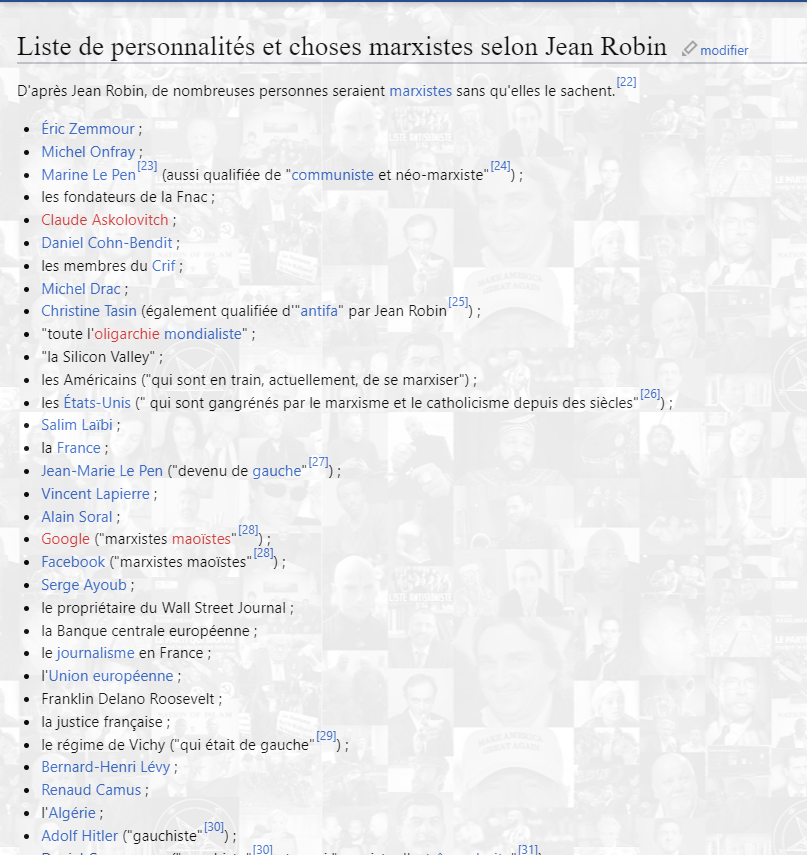The height and width of the screenshot is (855, 807).
Task: Open the Serge Ayoub link
Action: (x=84, y=585)
